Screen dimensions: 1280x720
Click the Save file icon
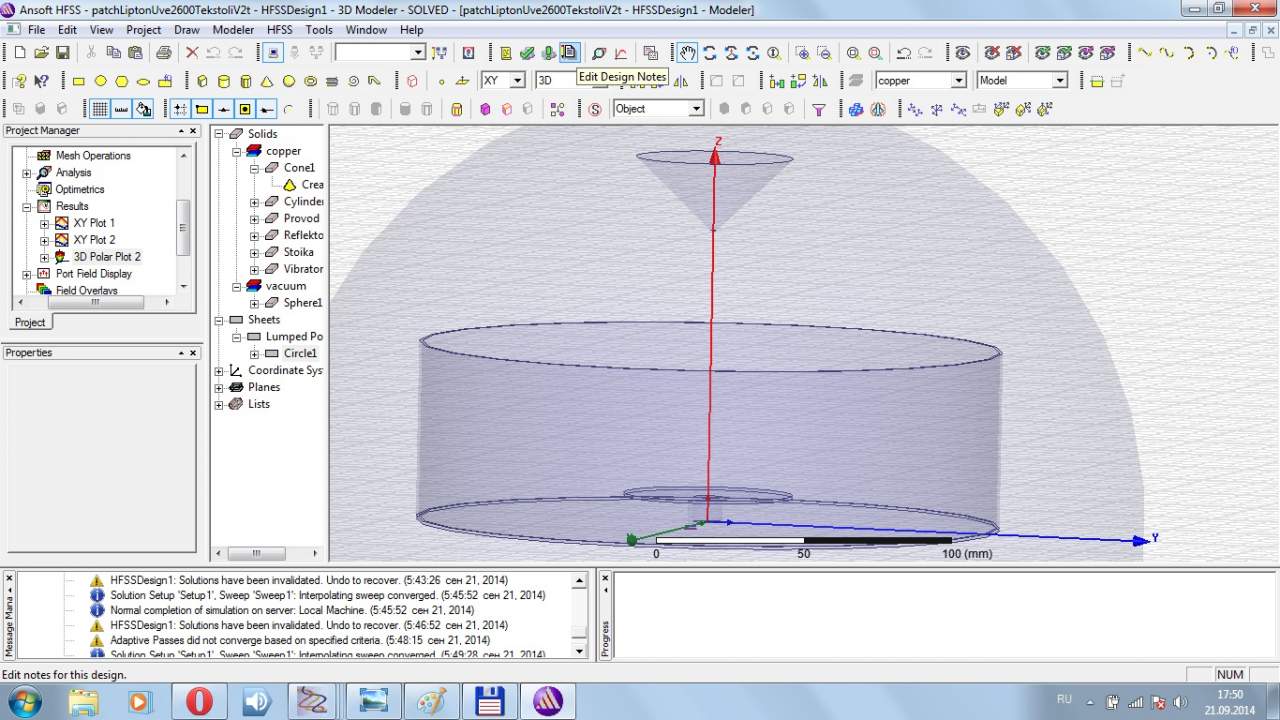tap(63, 52)
